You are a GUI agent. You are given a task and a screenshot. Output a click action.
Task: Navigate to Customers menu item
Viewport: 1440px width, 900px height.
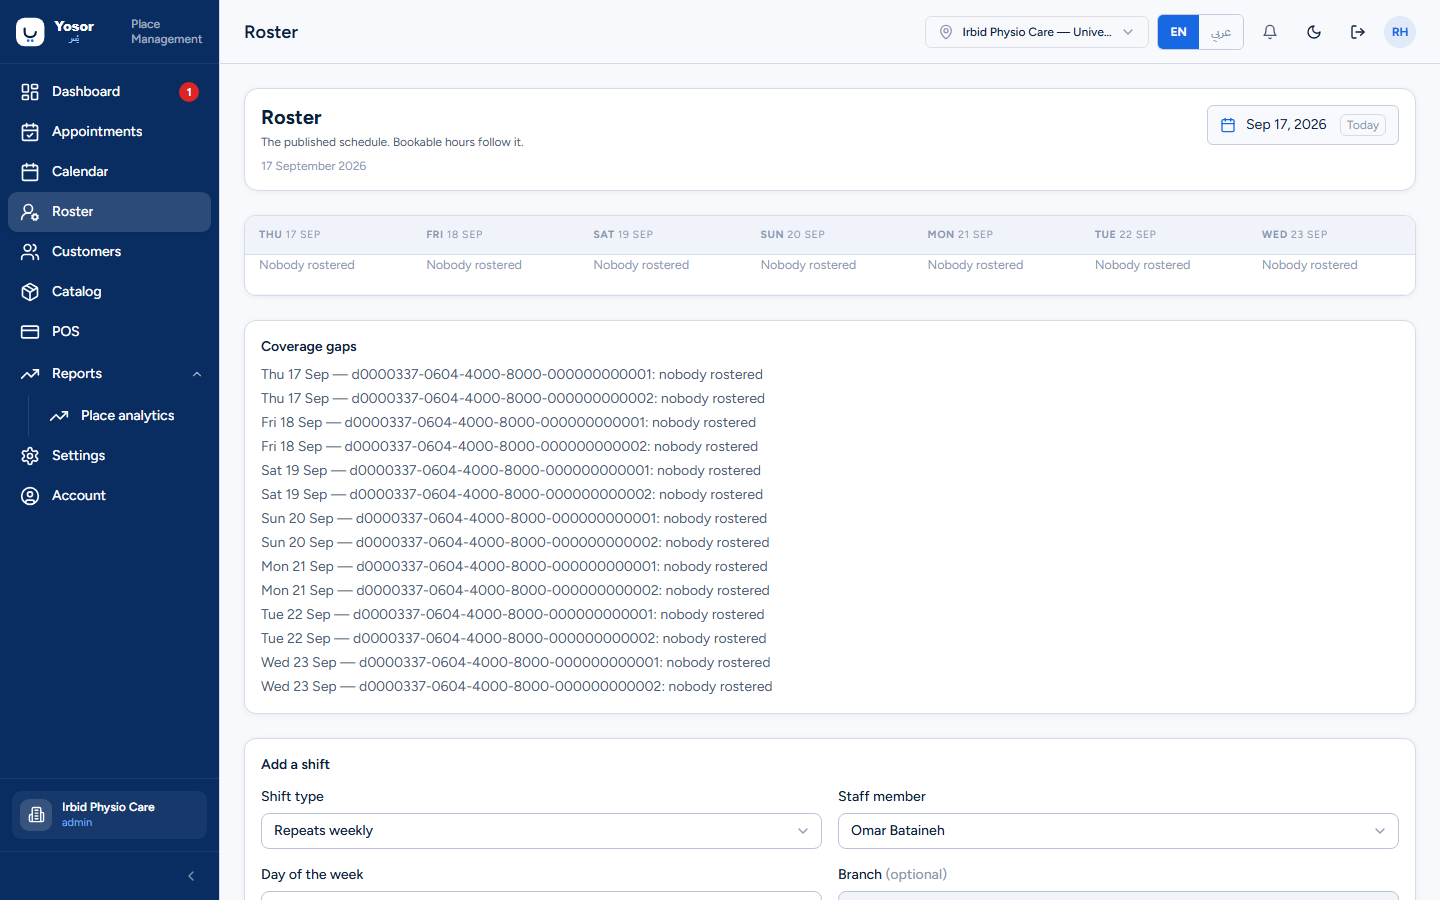click(109, 252)
